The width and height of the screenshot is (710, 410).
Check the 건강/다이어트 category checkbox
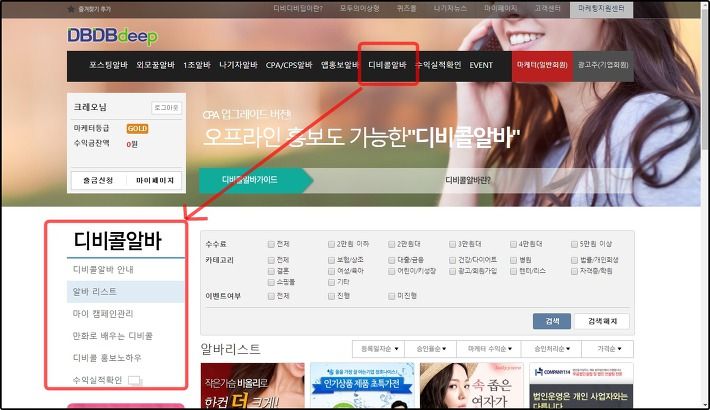pyautogui.click(x=452, y=260)
